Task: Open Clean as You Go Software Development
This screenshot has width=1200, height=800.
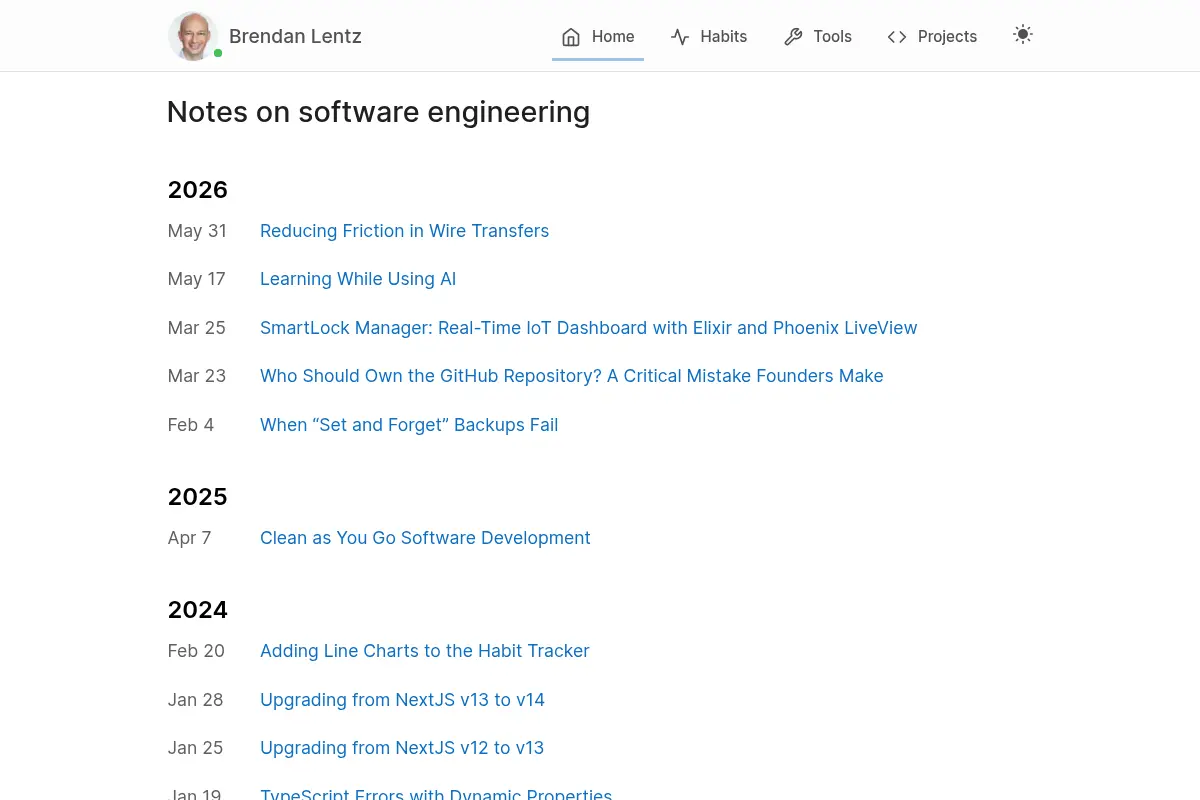Action: (x=425, y=538)
